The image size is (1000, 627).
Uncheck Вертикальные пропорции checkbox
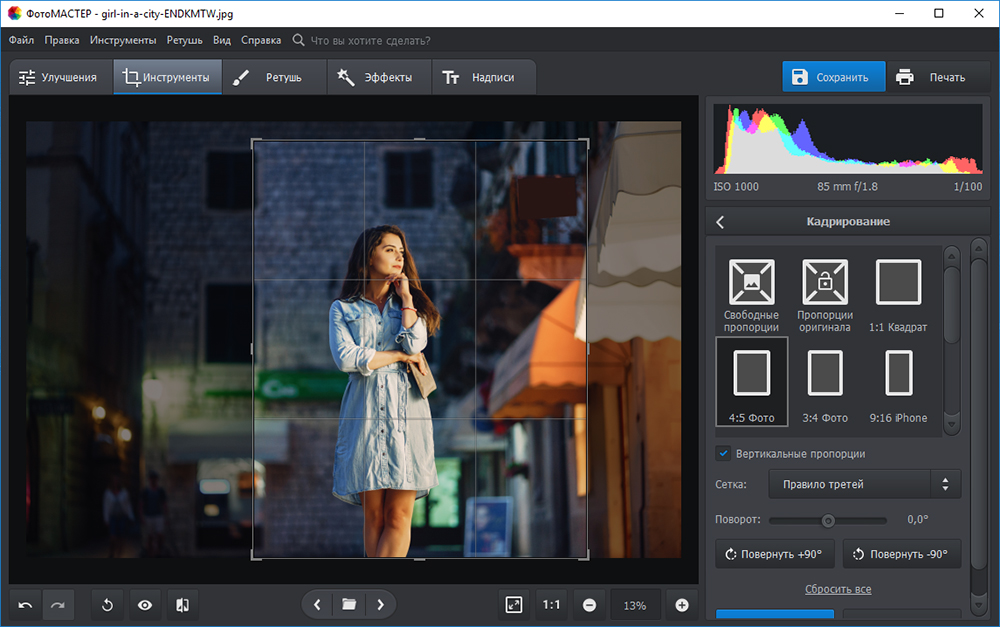[x=724, y=453]
